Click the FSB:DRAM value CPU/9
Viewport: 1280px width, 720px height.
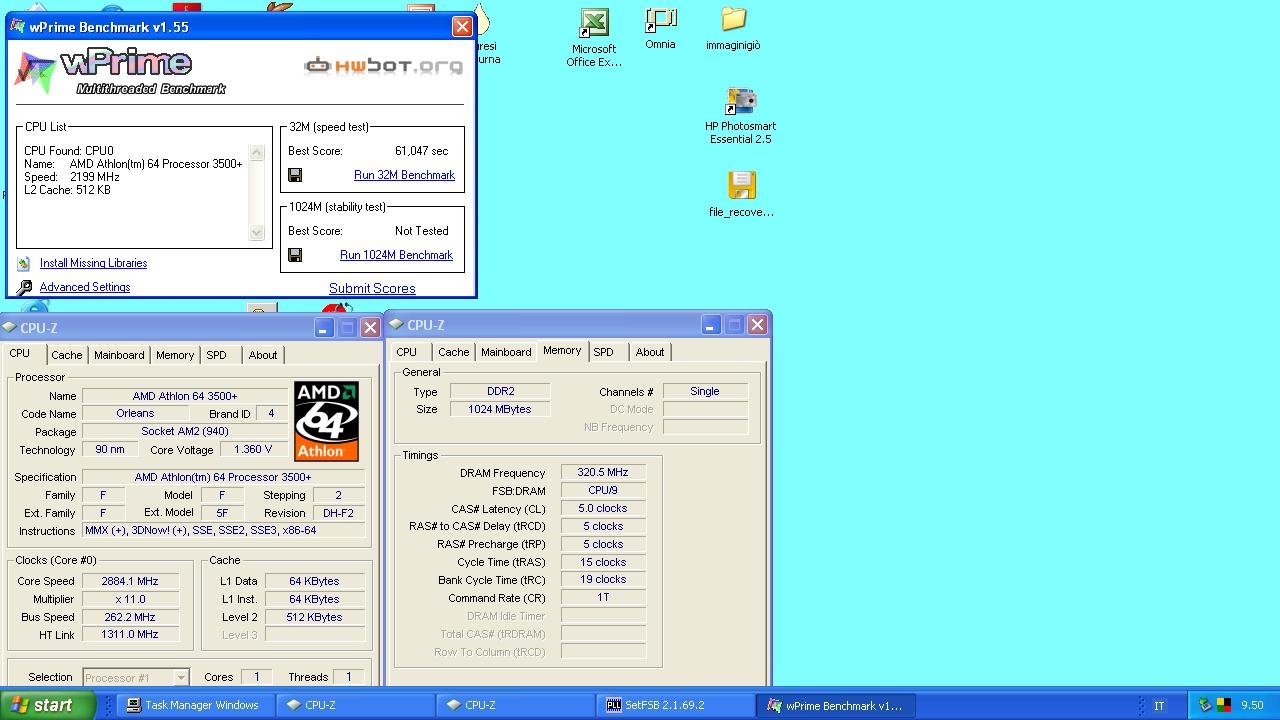click(x=603, y=490)
